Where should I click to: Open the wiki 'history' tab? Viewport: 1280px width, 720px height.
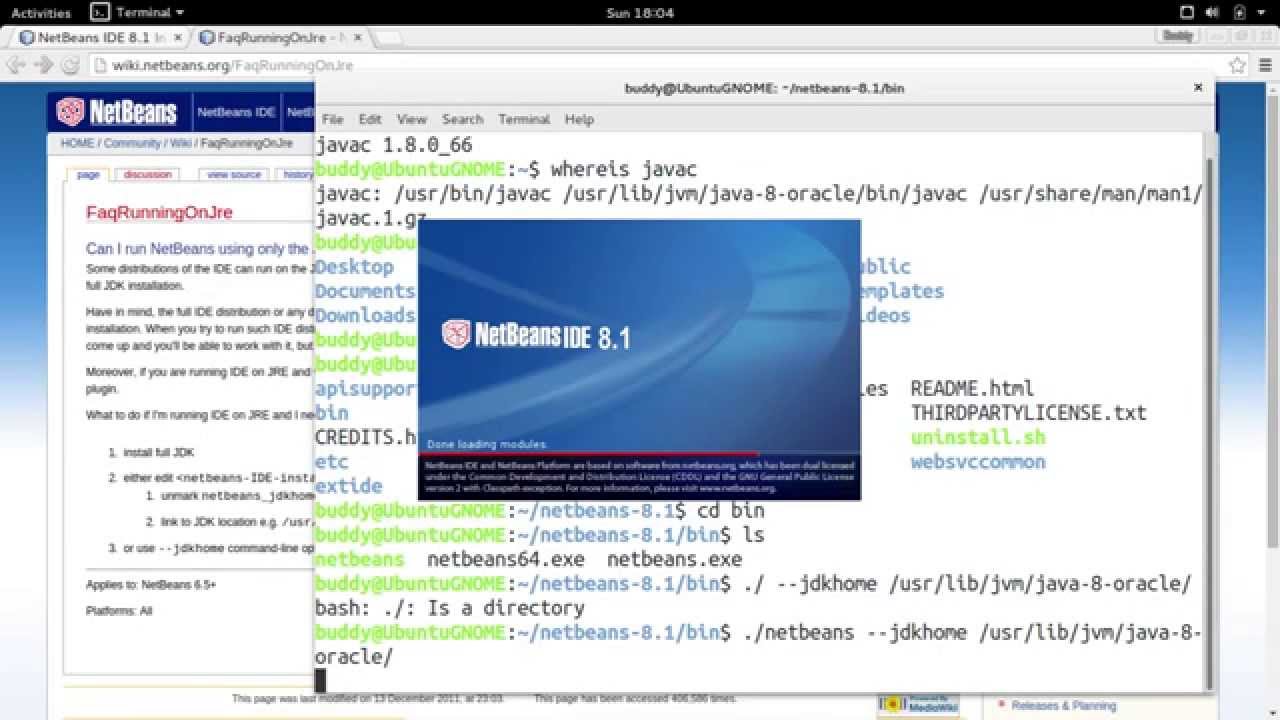pyautogui.click(x=296, y=175)
